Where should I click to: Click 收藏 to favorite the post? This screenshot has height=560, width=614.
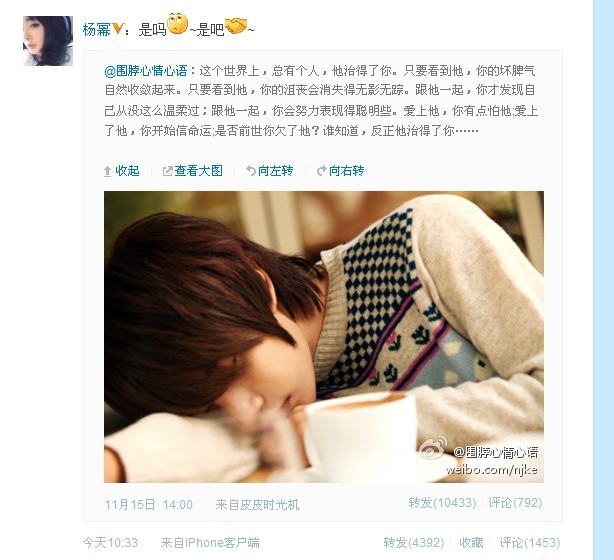coord(471,543)
